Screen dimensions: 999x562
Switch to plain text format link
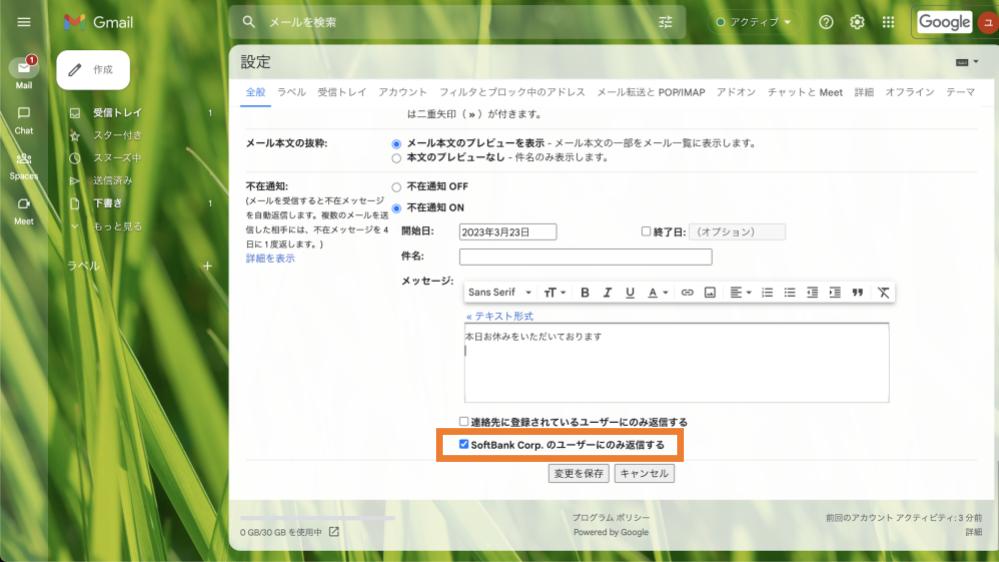(x=500, y=316)
